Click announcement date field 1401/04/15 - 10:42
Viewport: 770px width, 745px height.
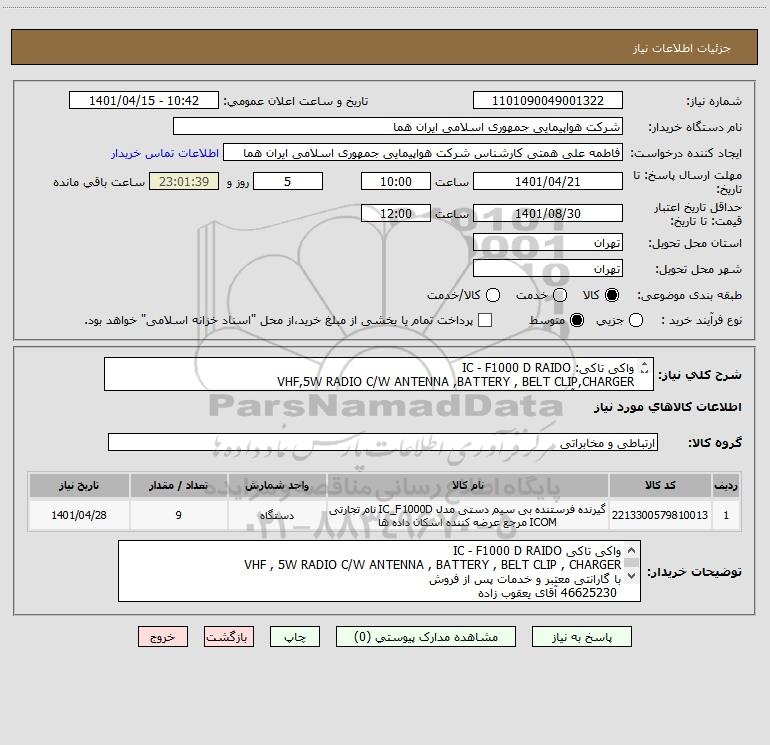point(144,101)
